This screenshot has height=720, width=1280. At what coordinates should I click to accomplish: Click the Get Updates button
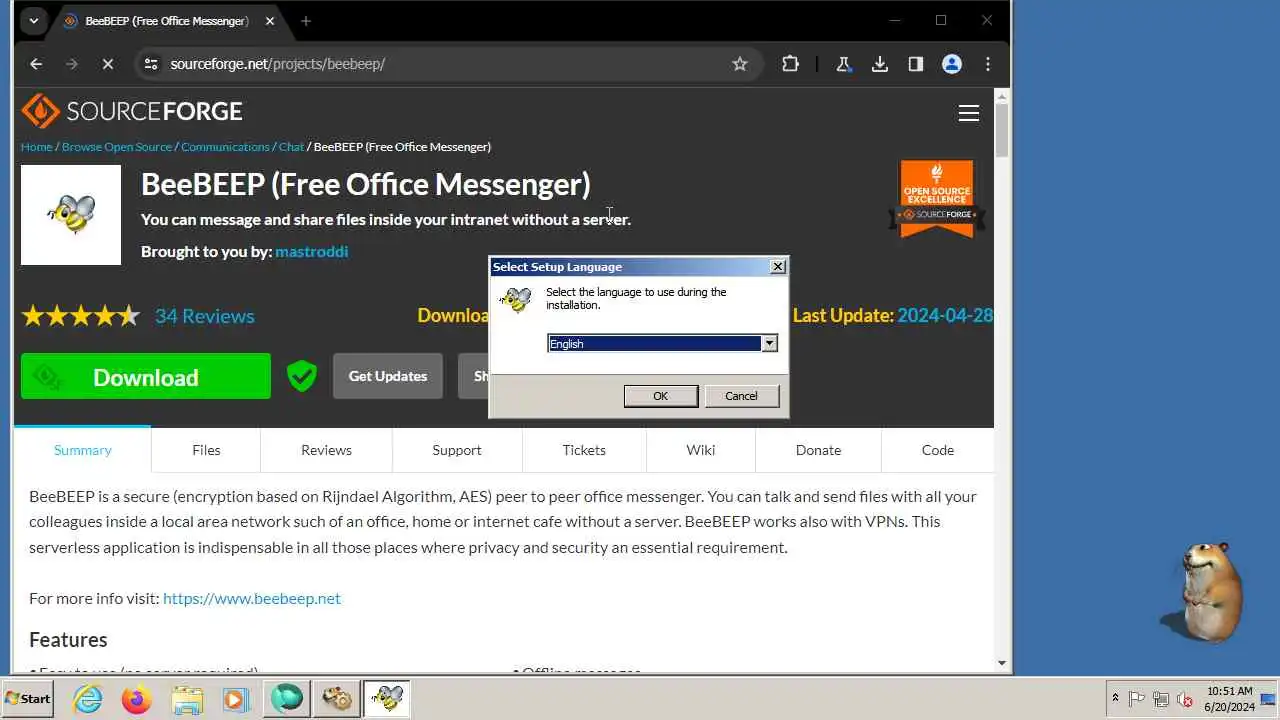coord(388,376)
